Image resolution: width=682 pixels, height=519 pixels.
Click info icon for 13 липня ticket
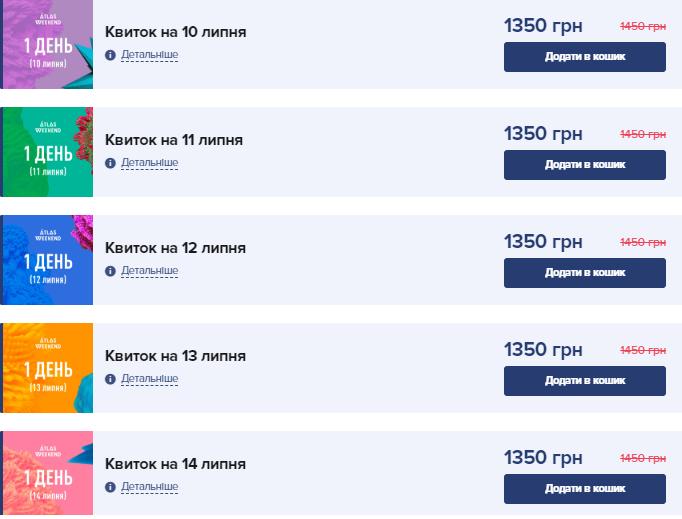[x=111, y=379]
